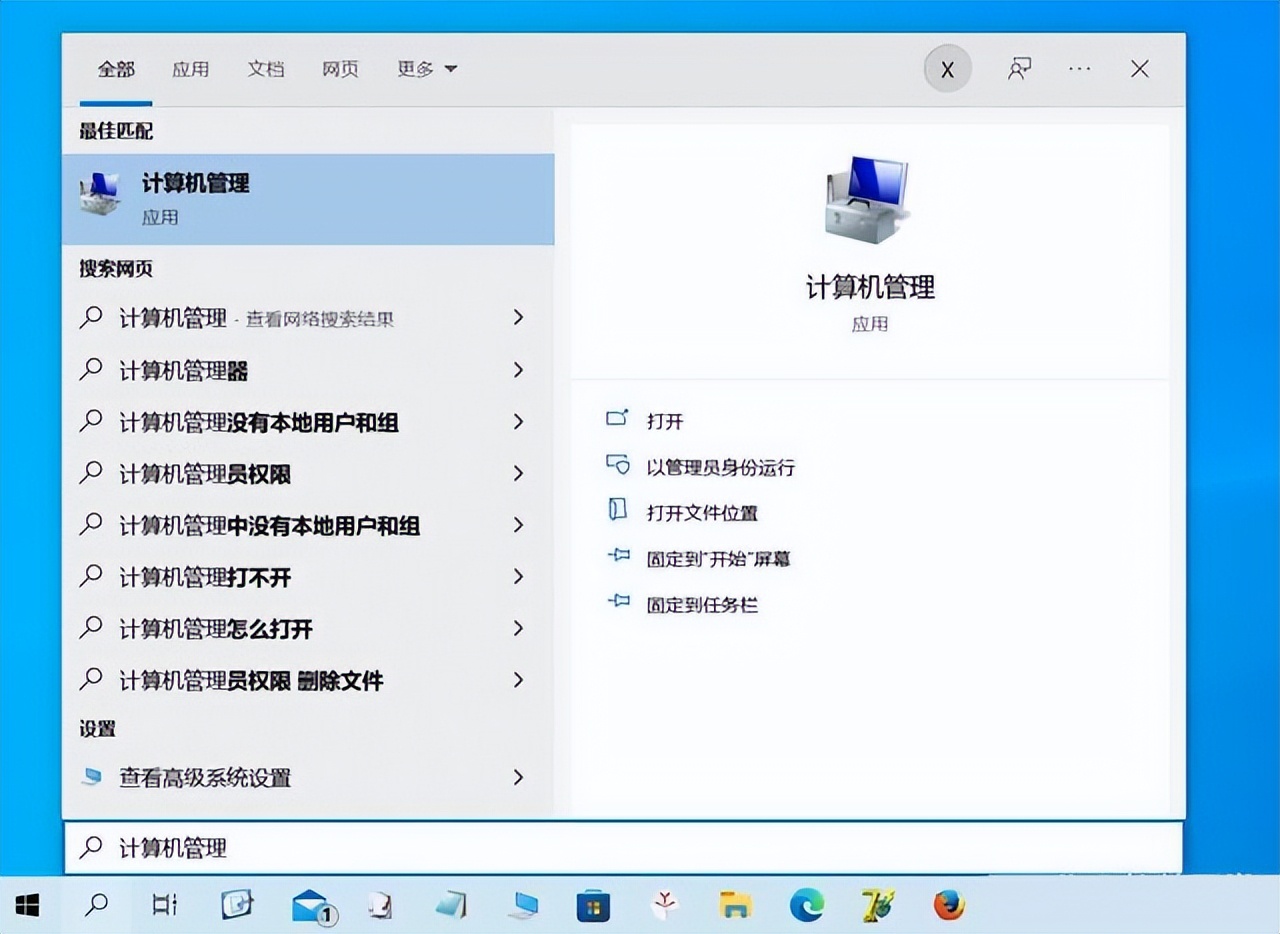Open Task View from the taskbar
This screenshot has height=934, width=1280.
pos(166,907)
